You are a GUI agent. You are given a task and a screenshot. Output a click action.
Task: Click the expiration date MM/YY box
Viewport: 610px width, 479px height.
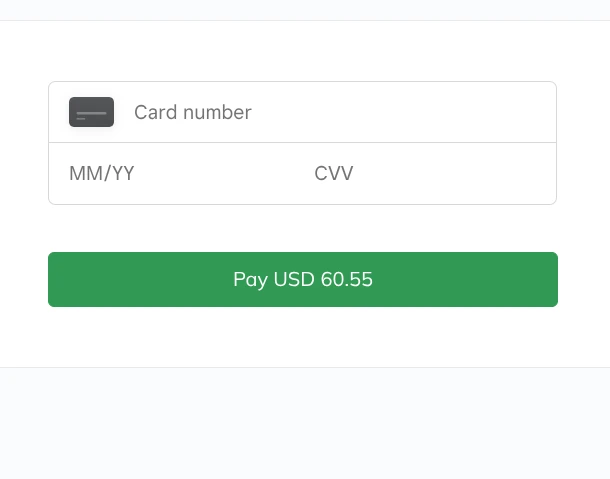pyautogui.click(x=170, y=174)
